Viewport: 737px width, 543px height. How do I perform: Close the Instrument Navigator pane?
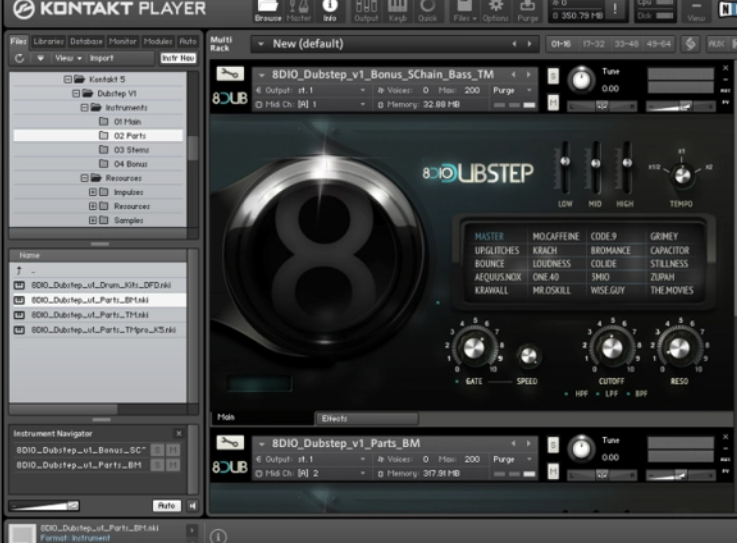point(179,433)
